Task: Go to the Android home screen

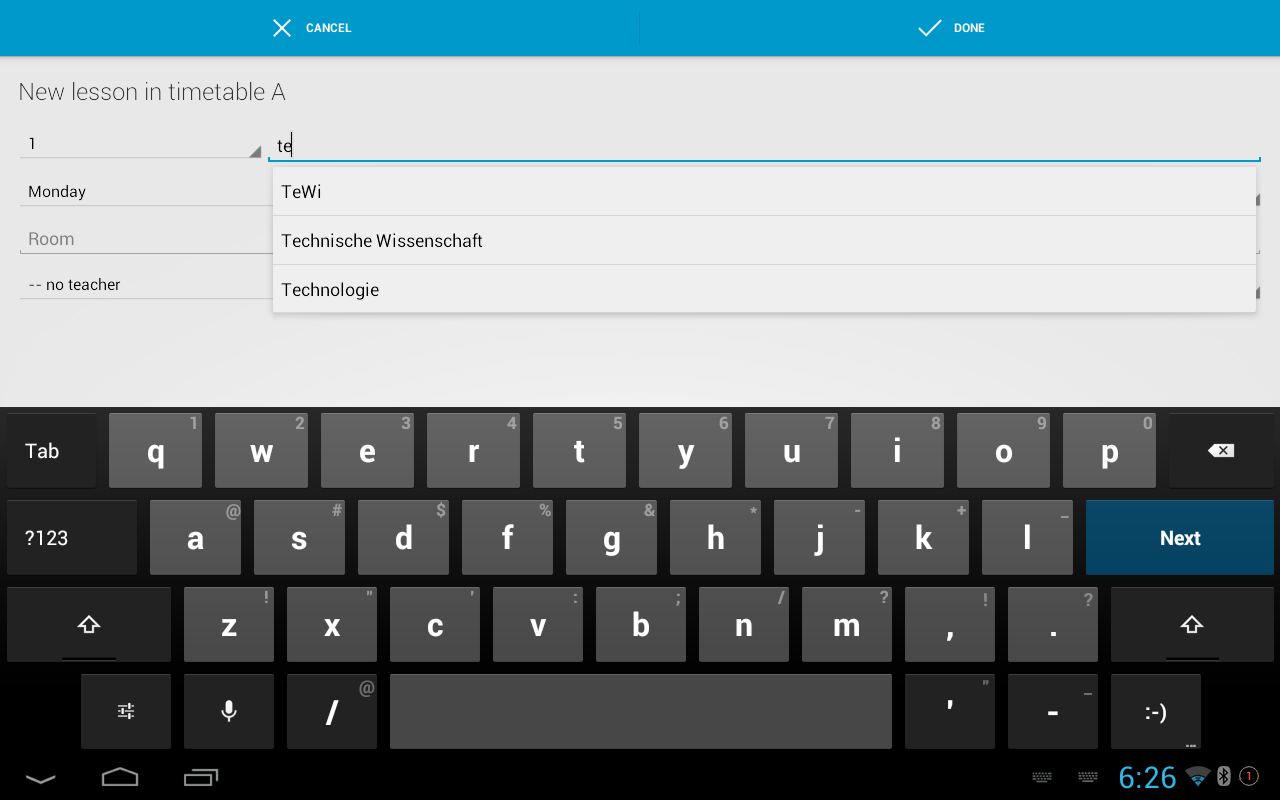Action: [x=120, y=777]
